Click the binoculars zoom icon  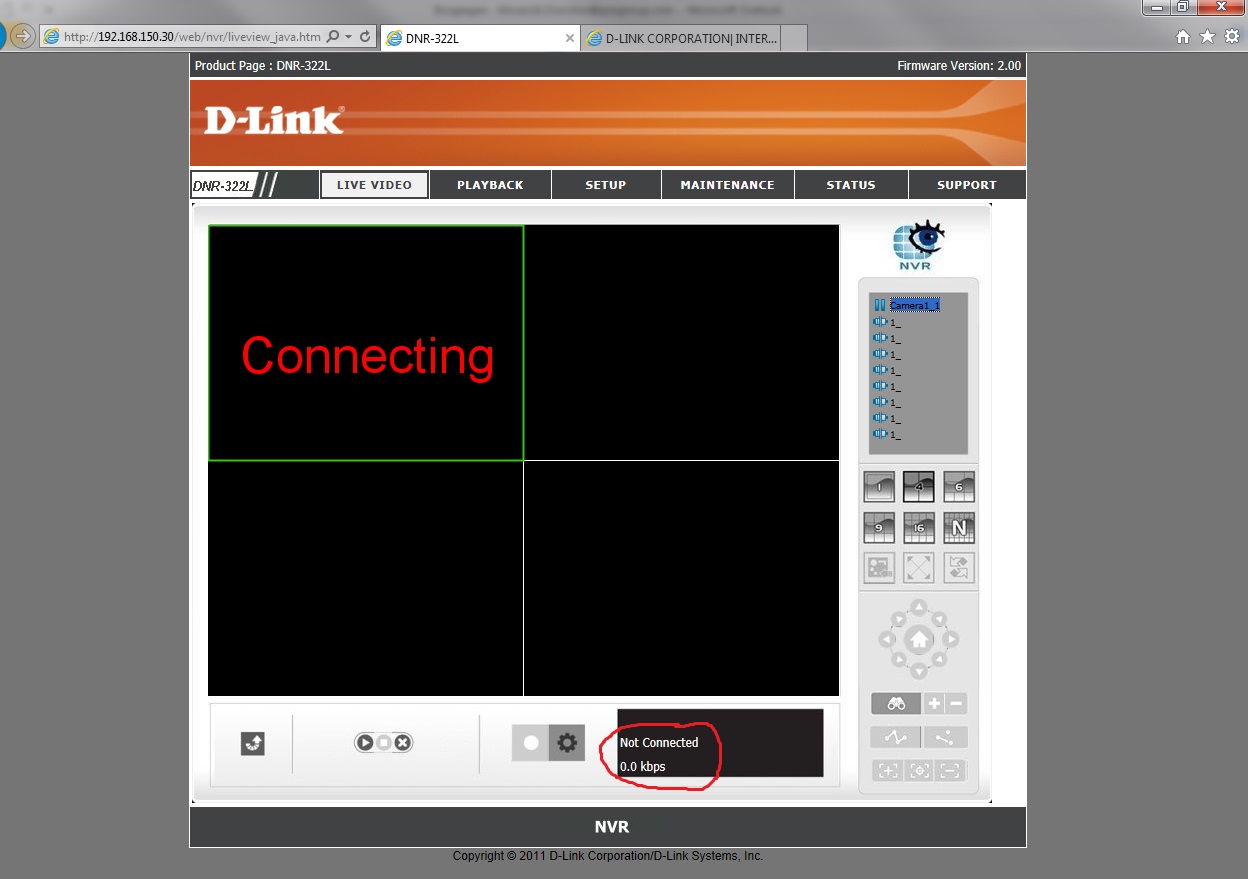[895, 704]
